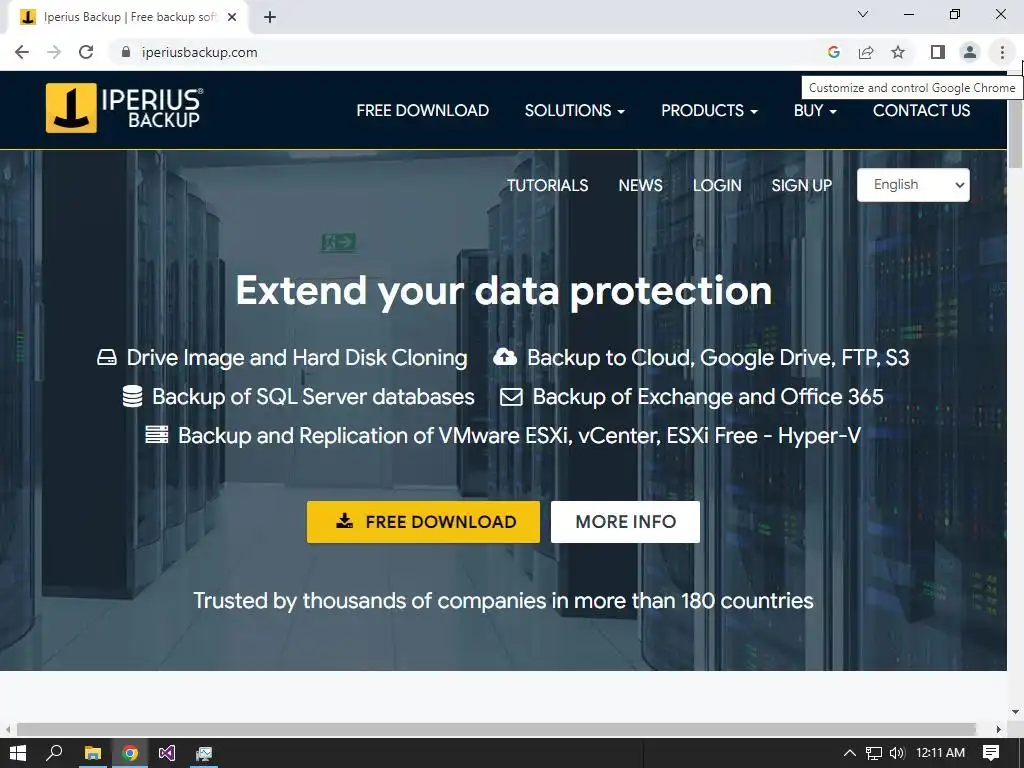Open the Chrome profile avatar
Image resolution: width=1024 pixels, height=768 pixels.
pos(970,52)
